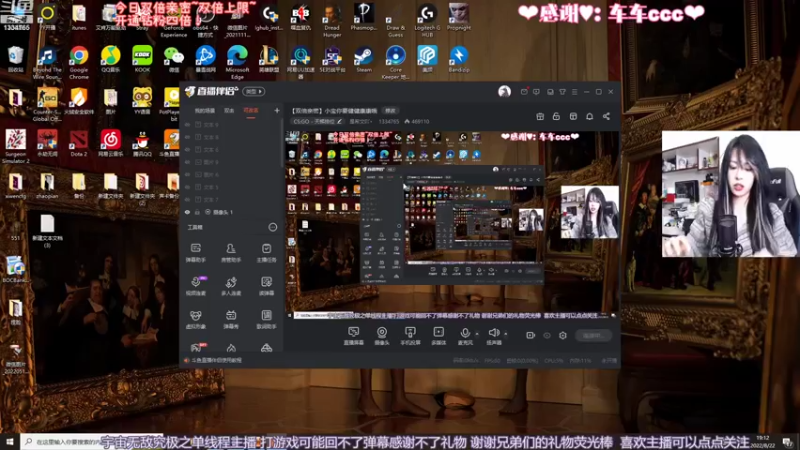Open the message icon with red dot in title bar
Screen dimensions: 800x450
pos(524,92)
